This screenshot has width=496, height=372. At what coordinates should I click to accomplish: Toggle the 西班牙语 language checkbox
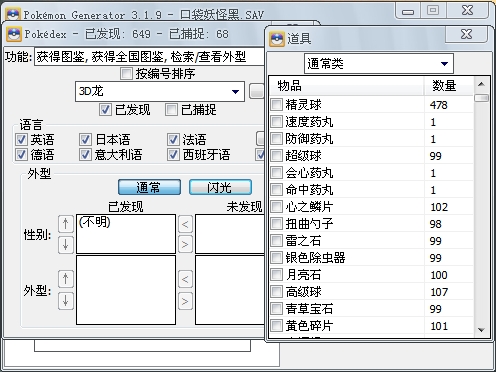click(173, 154)
